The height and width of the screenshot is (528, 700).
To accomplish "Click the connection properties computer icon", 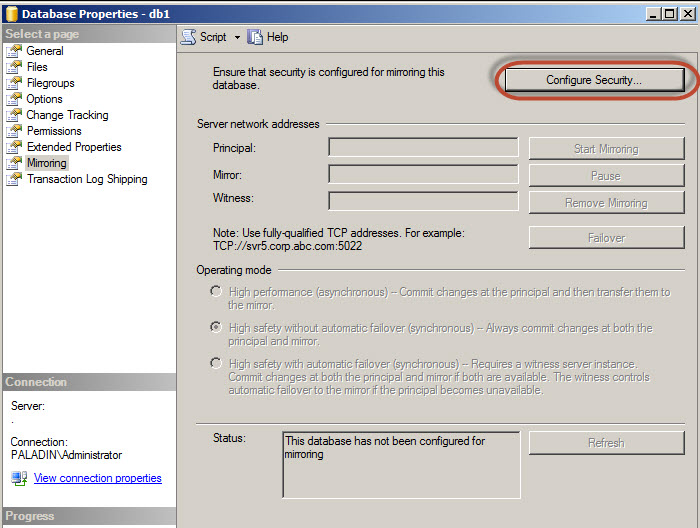I will pos(19,478).
